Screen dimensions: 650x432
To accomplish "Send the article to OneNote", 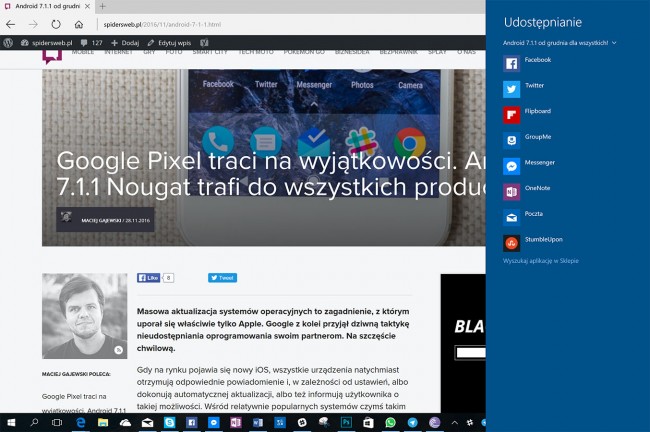I will pyautogui.click(x=527, y=192).
